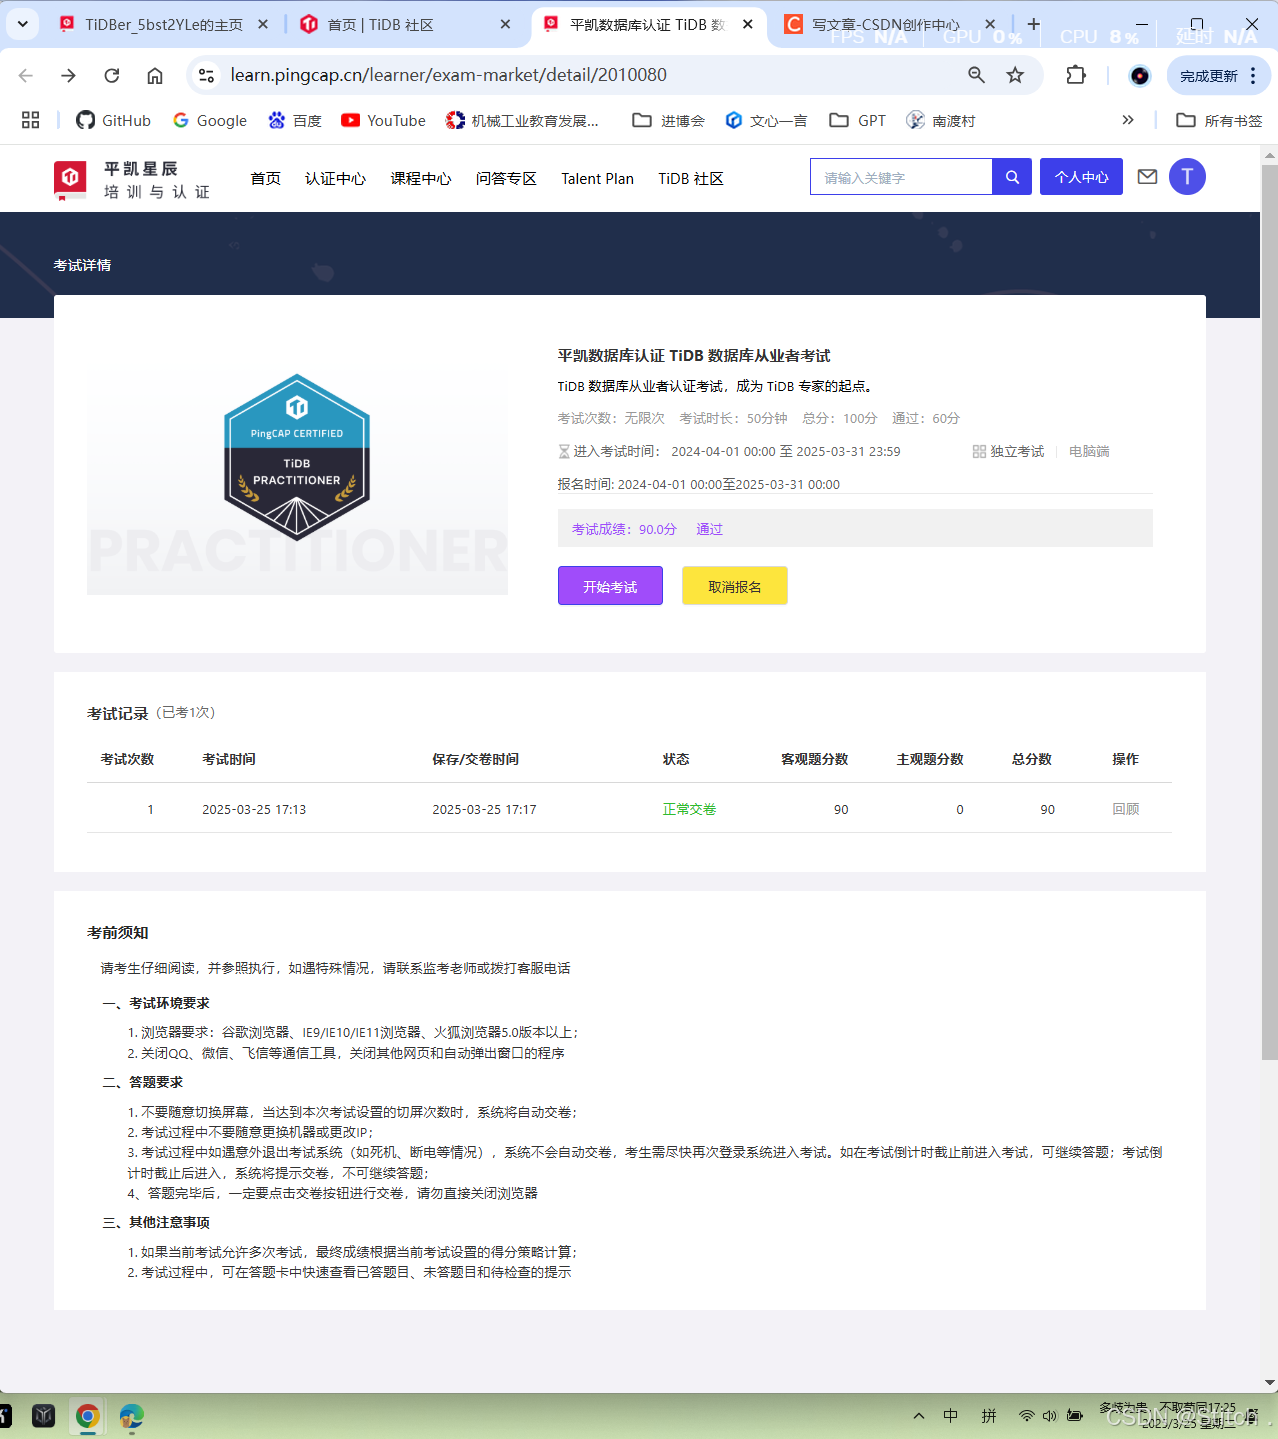Click the PingCAP Certified Practitioner badge
Image resolution: width=1278 pixels, height=1439 pixels.
click(297, 457)
